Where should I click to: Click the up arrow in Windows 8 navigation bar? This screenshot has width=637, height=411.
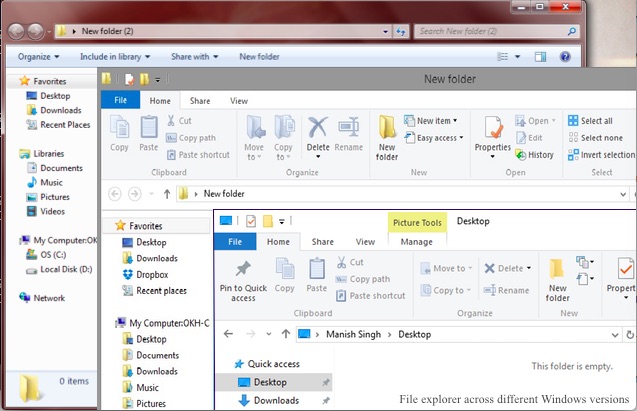tap(167, 194)
